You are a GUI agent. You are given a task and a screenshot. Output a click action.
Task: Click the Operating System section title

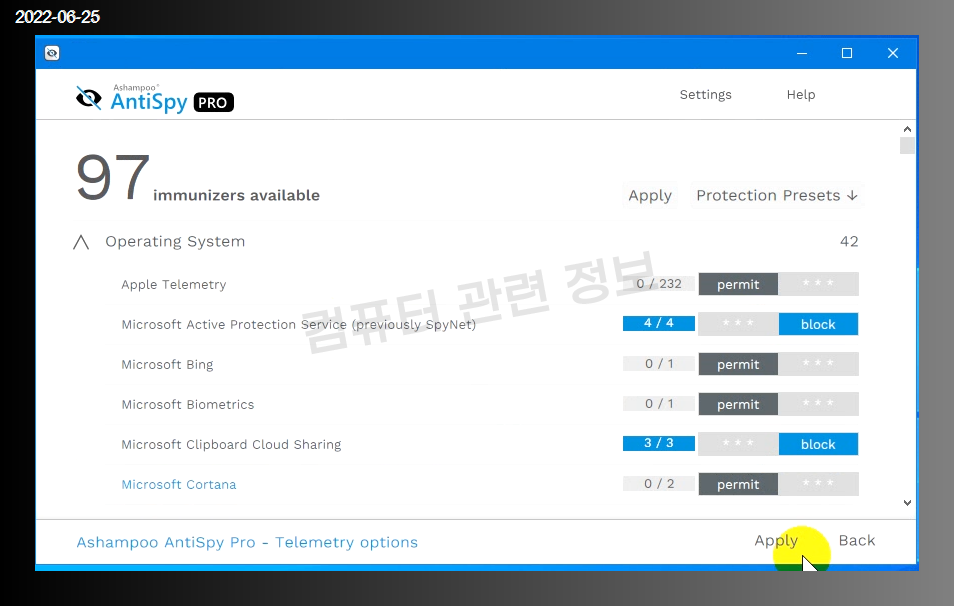click(x=175, y=242)
